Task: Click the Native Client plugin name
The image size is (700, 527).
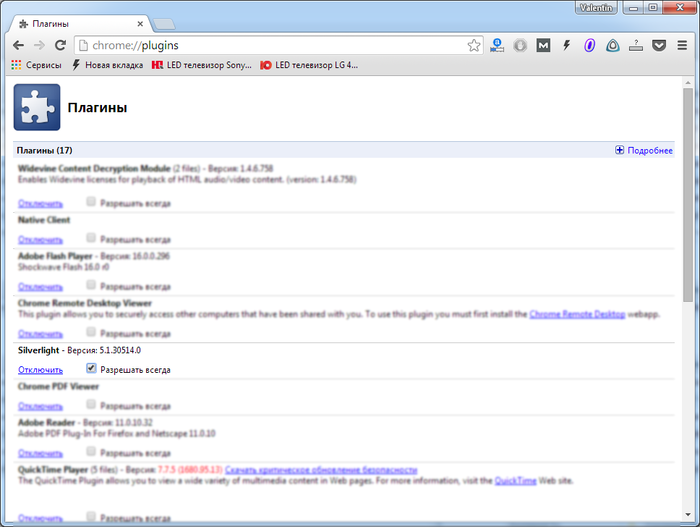Action: (44, 220)
